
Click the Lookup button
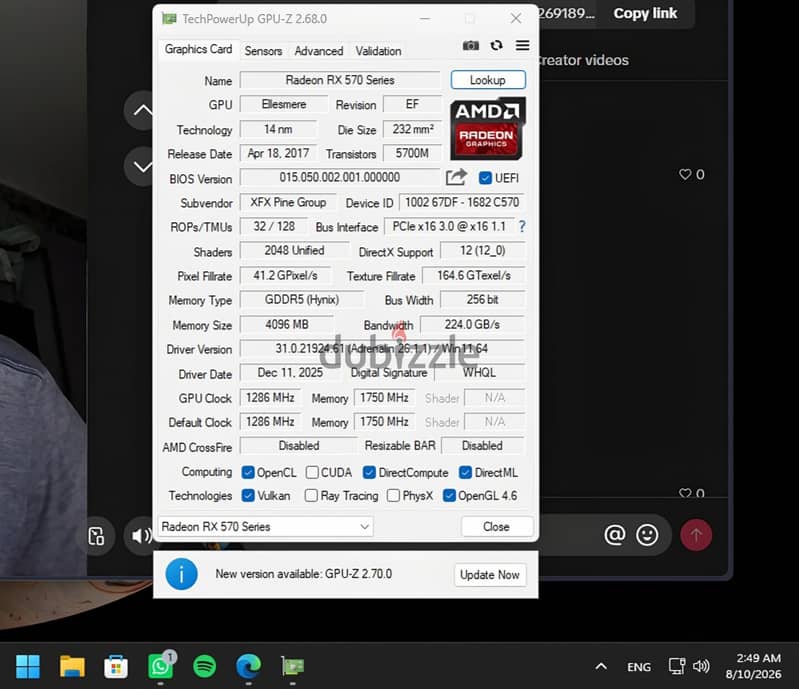[x=488, y=80]
